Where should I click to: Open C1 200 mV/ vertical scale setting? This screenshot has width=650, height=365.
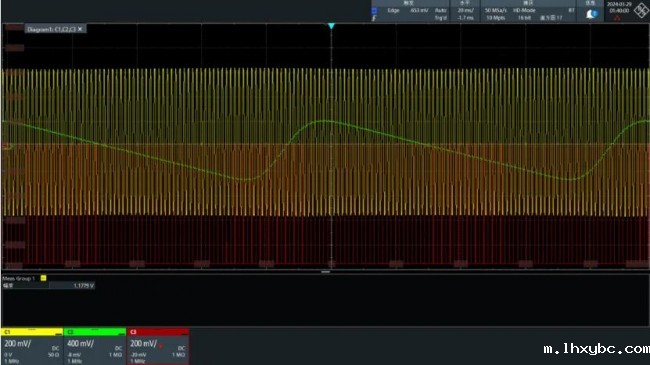(17, 344)
